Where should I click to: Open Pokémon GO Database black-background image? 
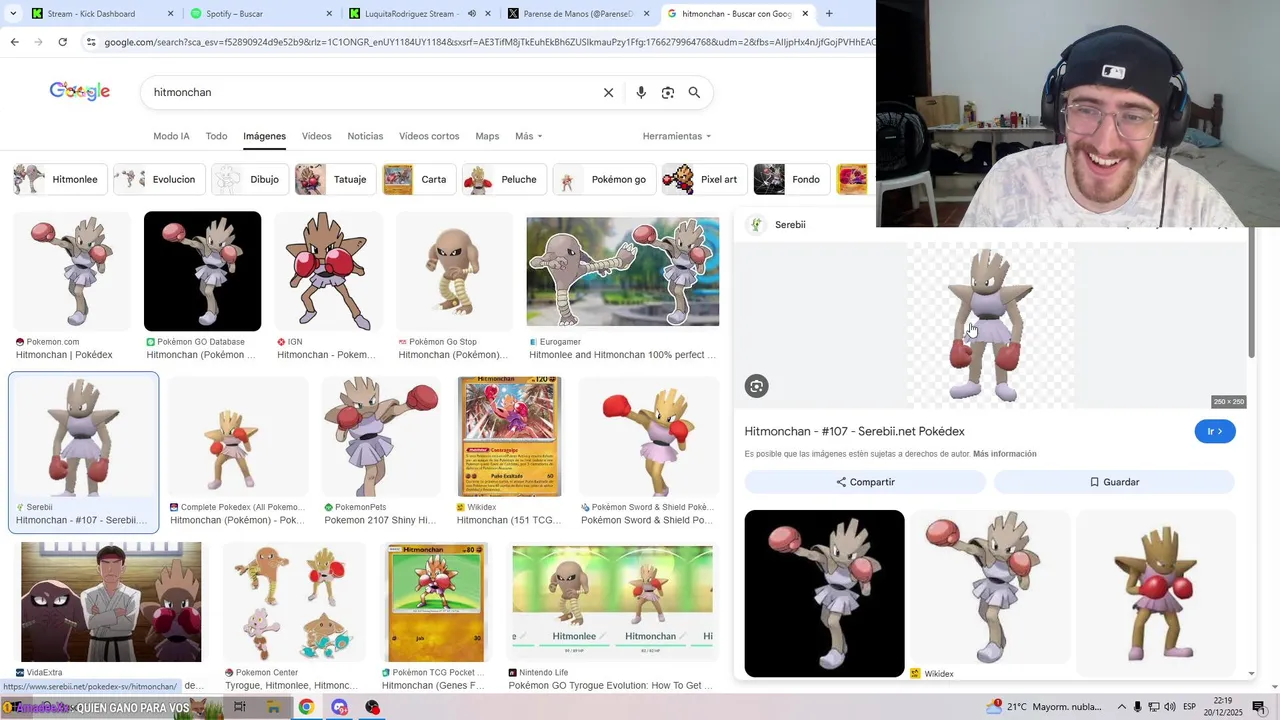click(x=202, y=271)
